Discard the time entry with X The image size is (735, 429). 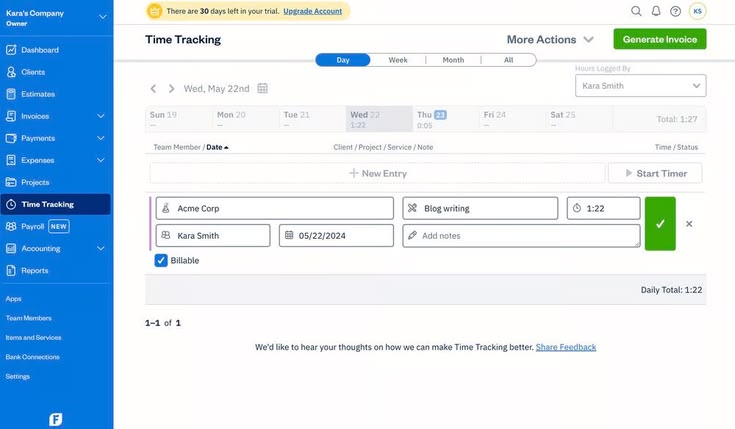(x=689, y=224)
